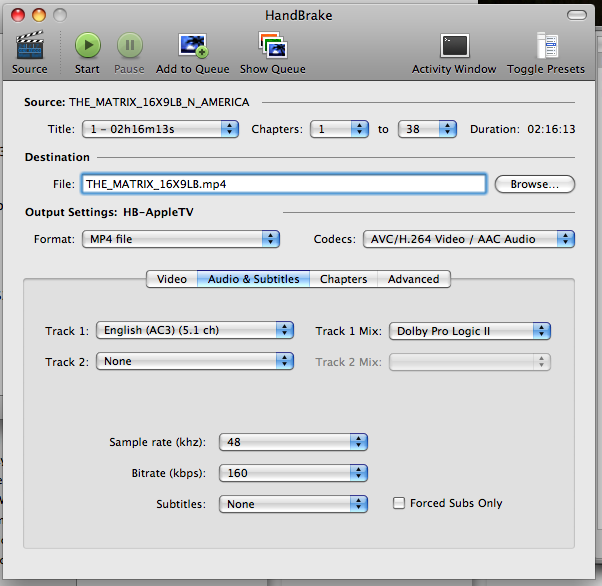Click the Duration value 02:16:13
Screen dimensions: 602x586
tap(551, 129)
